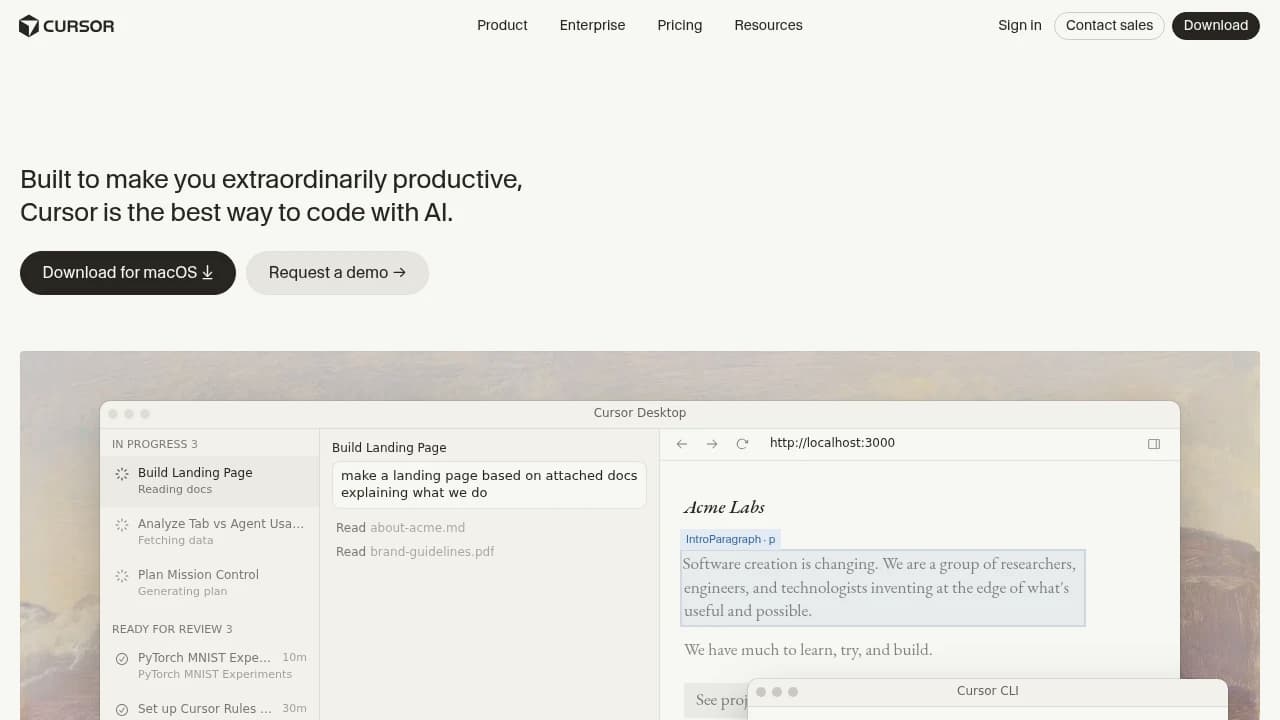Click the Sign in link
1280x720 pixels.
[1019, 25]
